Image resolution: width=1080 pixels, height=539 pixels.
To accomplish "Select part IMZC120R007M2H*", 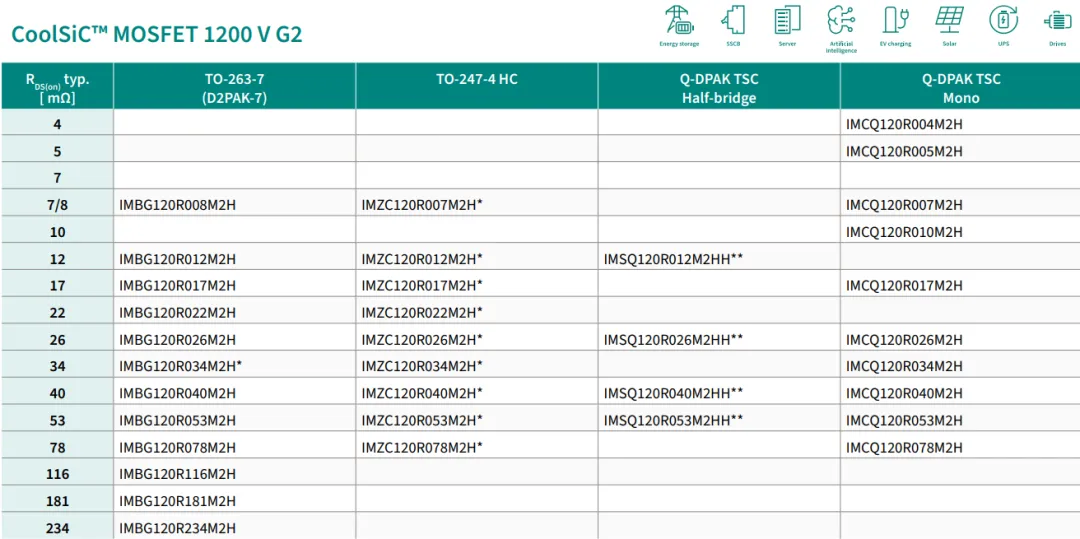I will pos(422,205).
